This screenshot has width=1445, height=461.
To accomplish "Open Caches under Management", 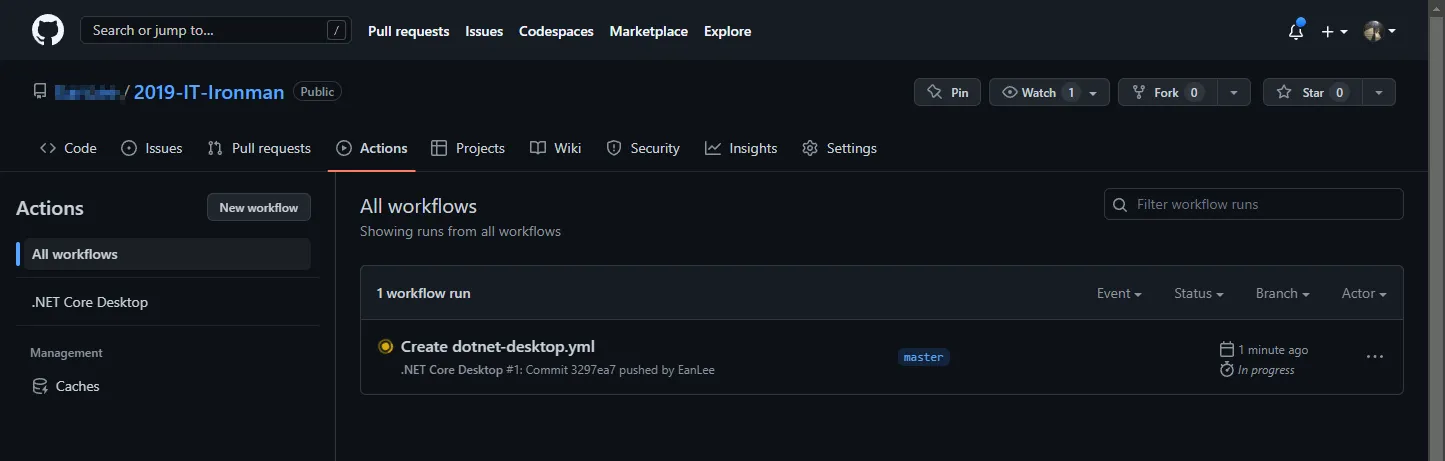I will pyautogui.click(x=77, y=386).
